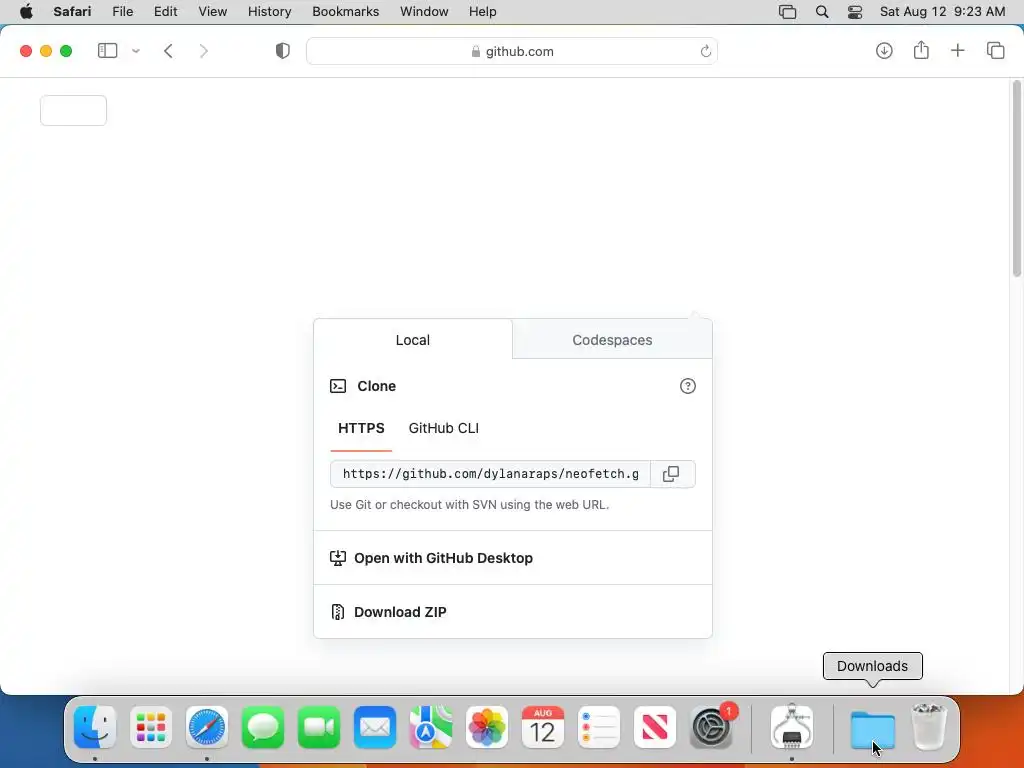Open the History menu
This screenshot has width=1024, height=768.
269,12
